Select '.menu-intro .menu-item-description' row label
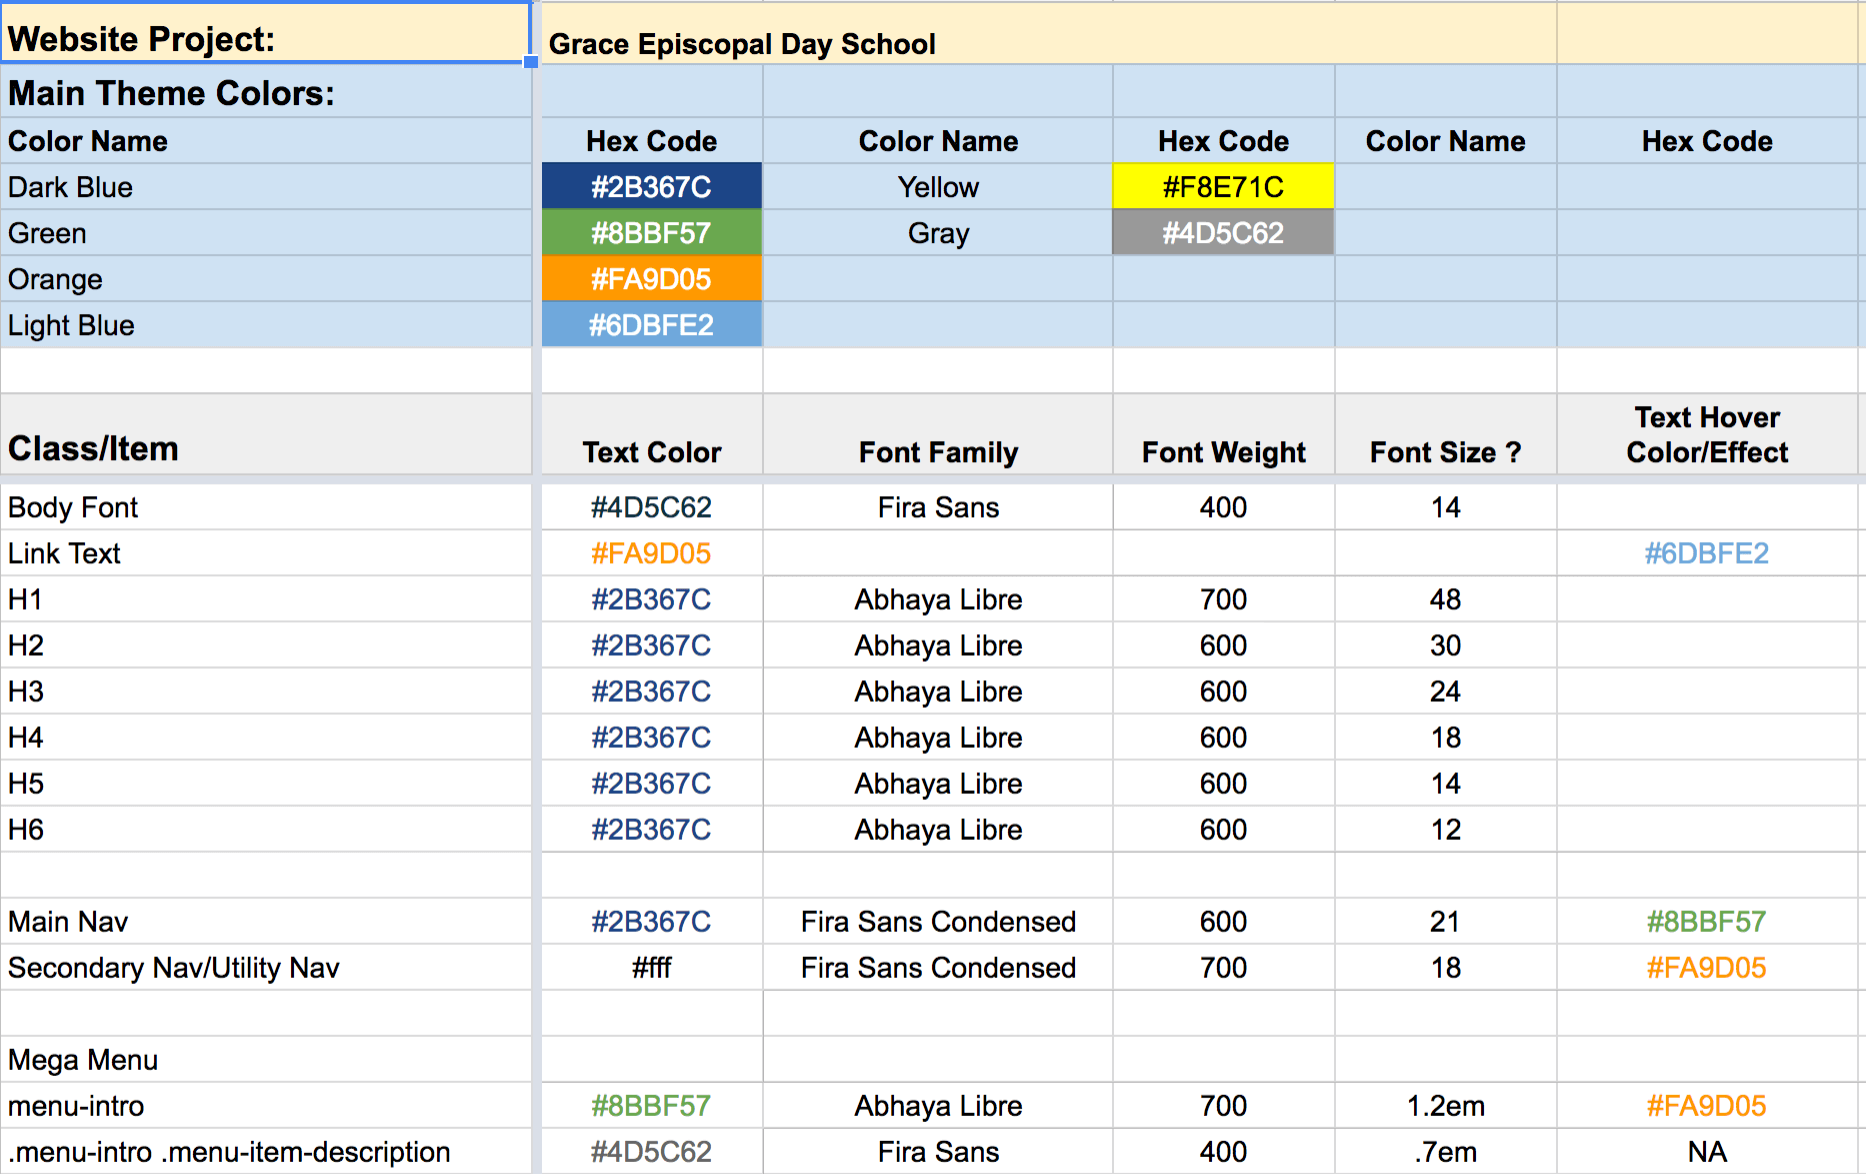The image size is (1866, 1174). 266,1151
